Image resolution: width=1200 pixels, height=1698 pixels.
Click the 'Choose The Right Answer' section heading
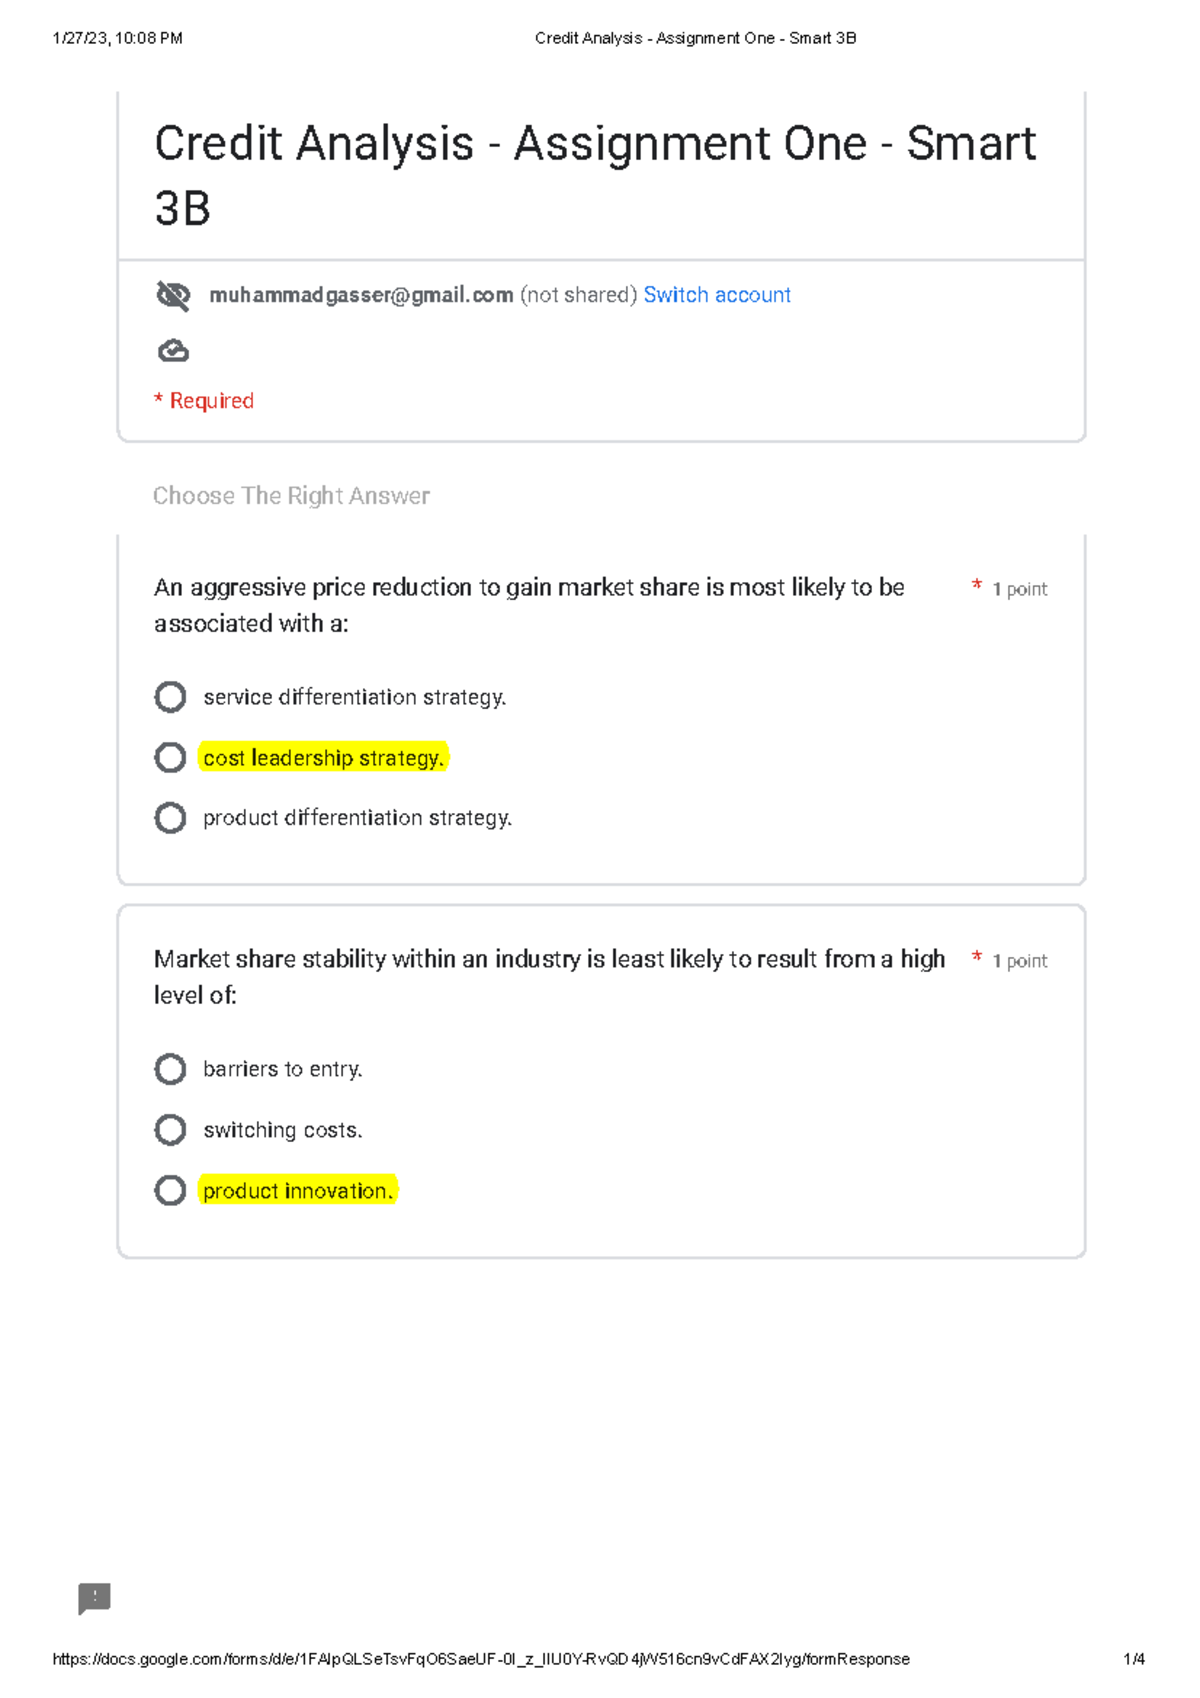[x=291, y=496]
